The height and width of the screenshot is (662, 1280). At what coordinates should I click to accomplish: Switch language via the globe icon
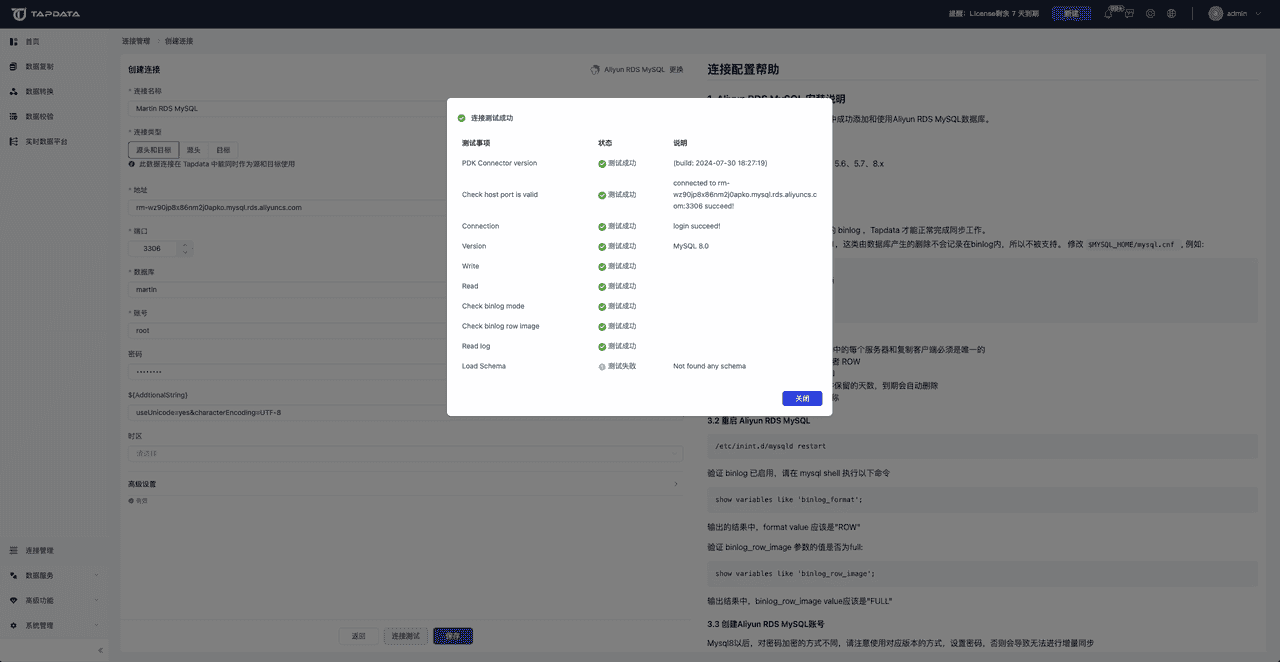tap(1172, 13)
